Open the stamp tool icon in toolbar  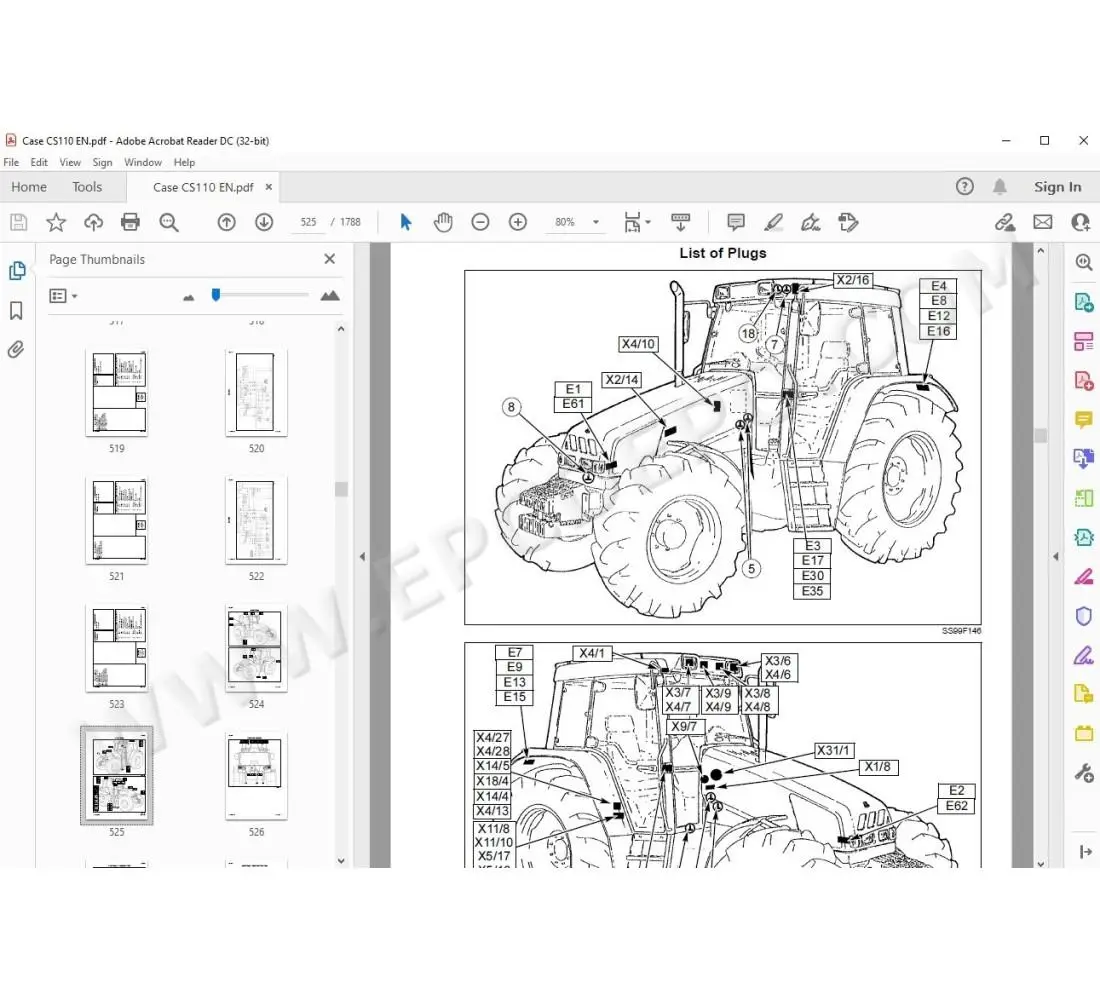pyautogui.click(x=847, y=222)
